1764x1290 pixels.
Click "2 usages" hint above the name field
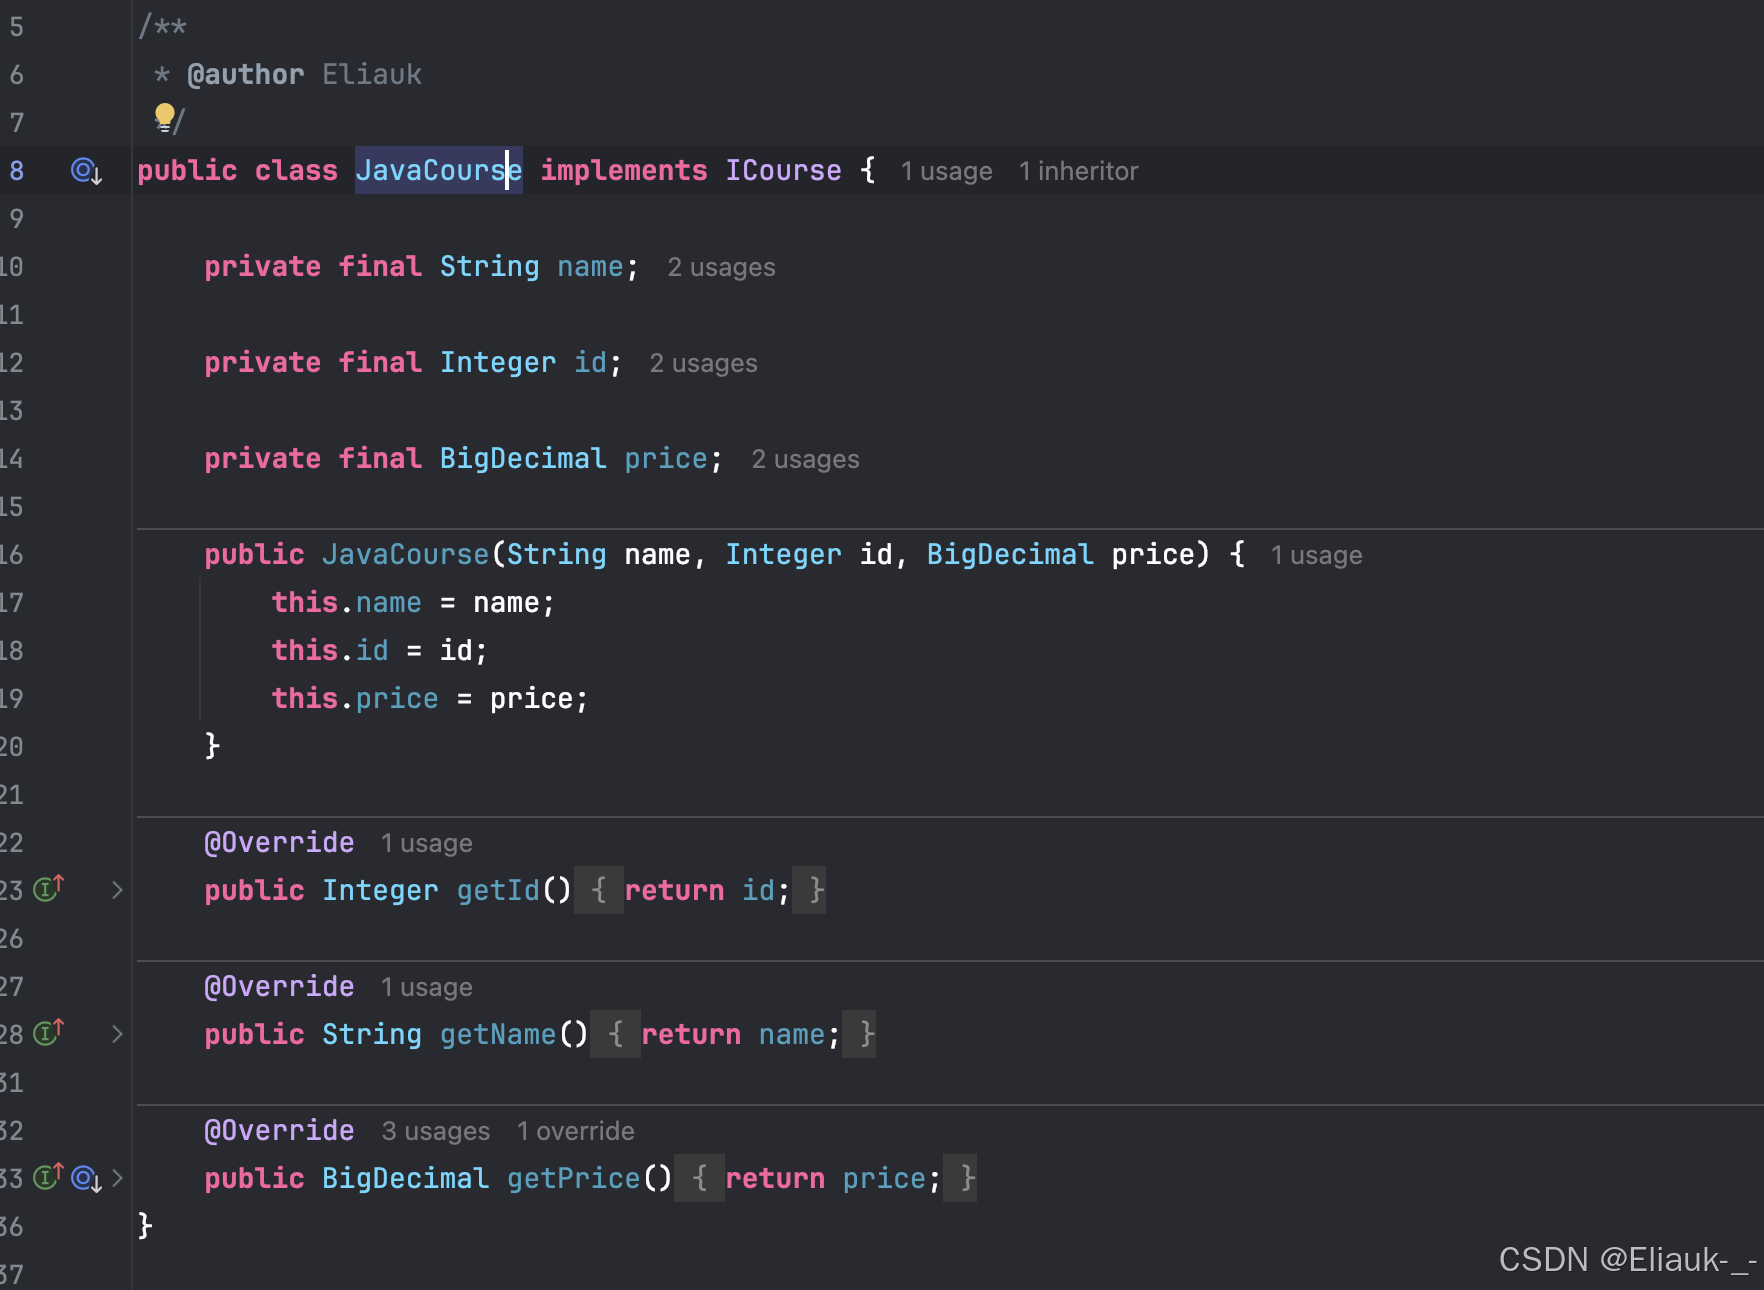[721, 267]
